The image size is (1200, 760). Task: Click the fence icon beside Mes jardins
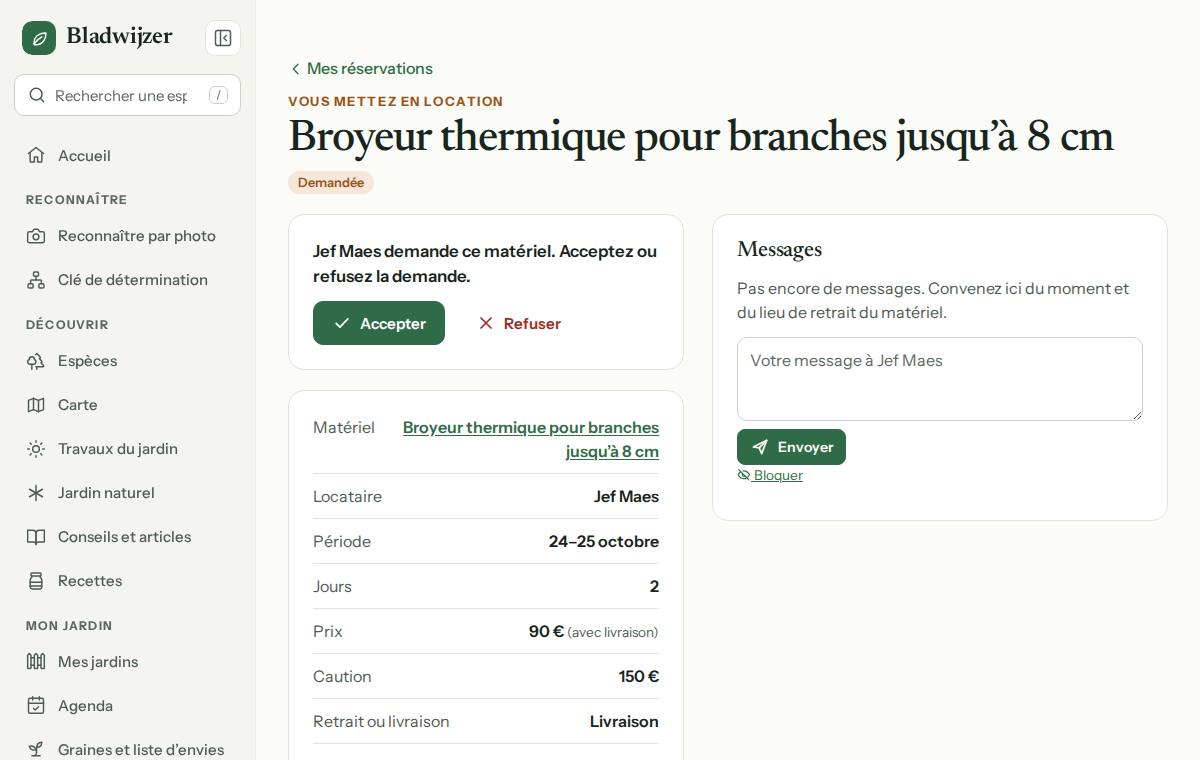click(36, 662)
